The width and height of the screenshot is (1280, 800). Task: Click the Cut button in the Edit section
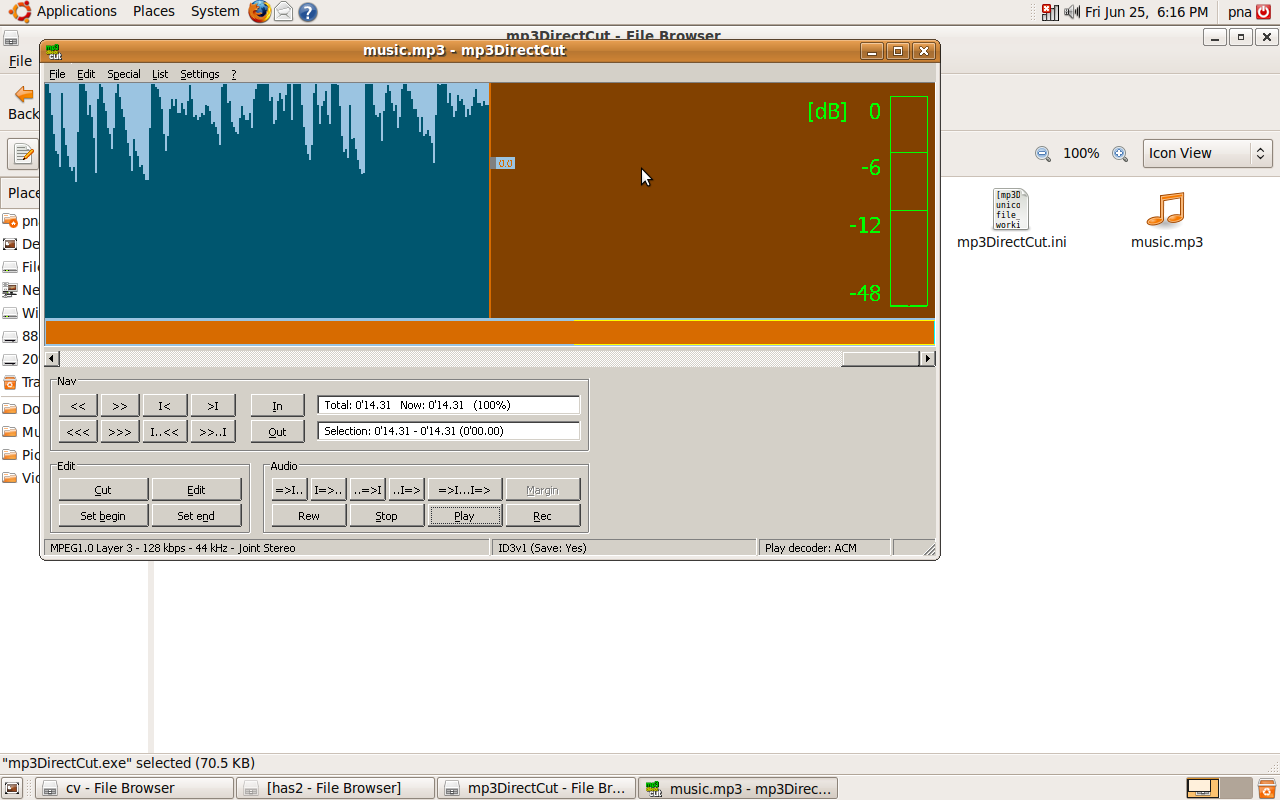[102, 489]
